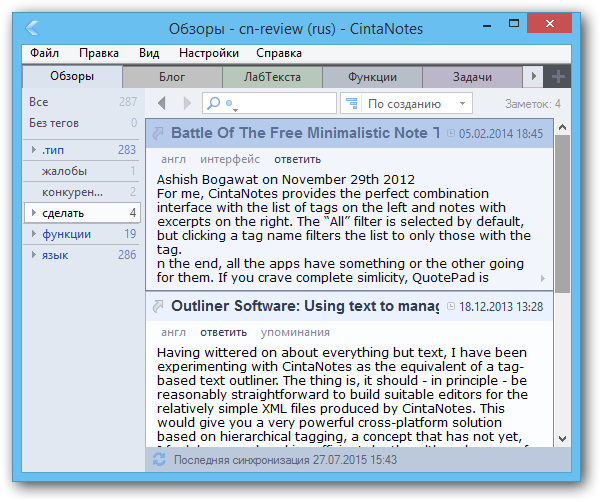Switch to the Блог tab

(172, 77)
